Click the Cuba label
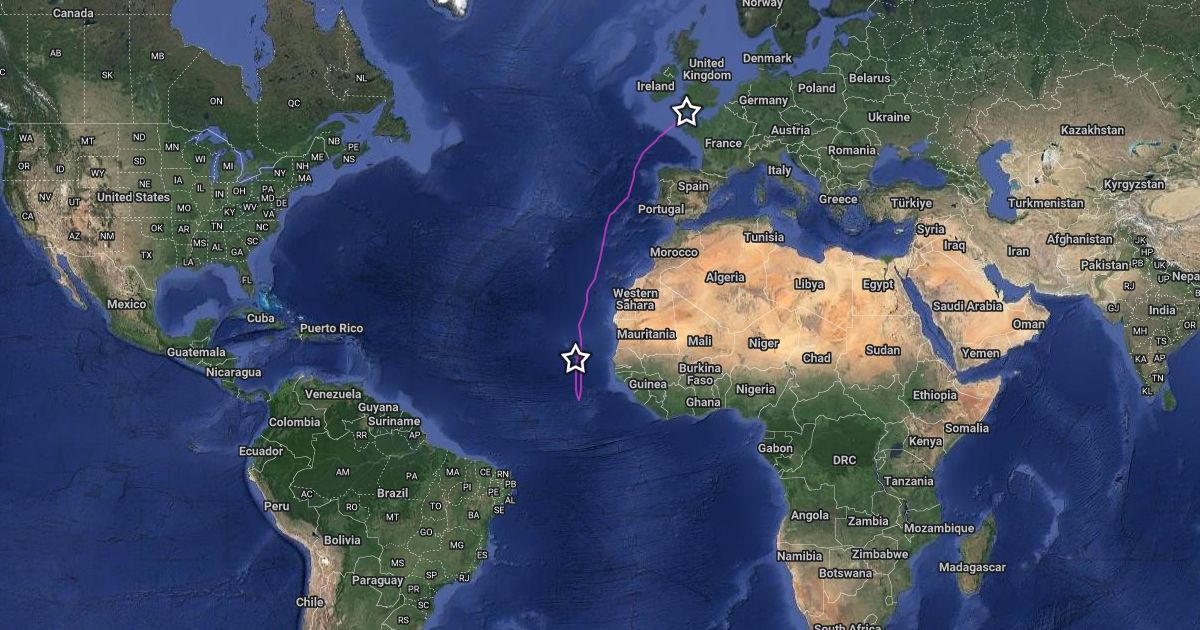This screenshot has width=1200, height=630. [x=260, y=318]
